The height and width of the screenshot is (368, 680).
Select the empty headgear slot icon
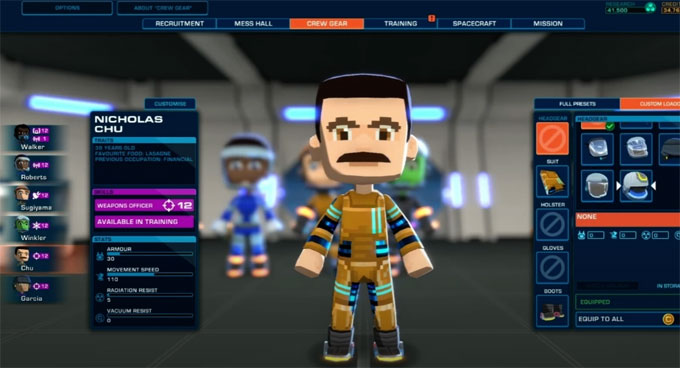pyautogui.click(x=552, y=138)
